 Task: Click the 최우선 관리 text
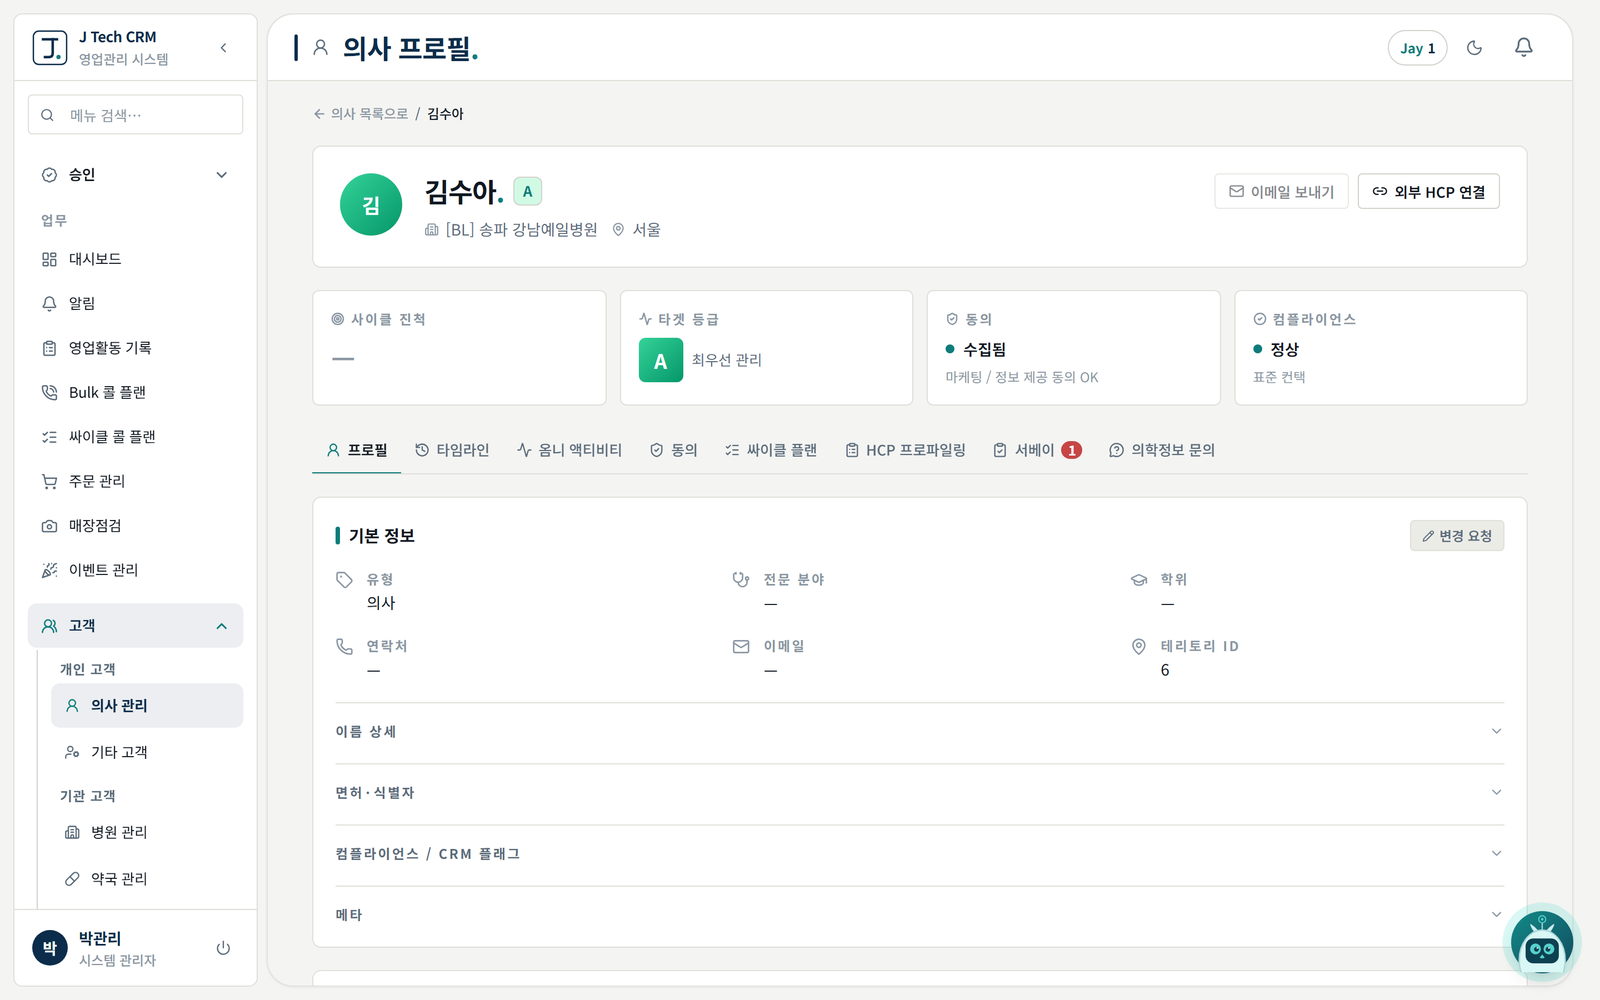(727, 360)
